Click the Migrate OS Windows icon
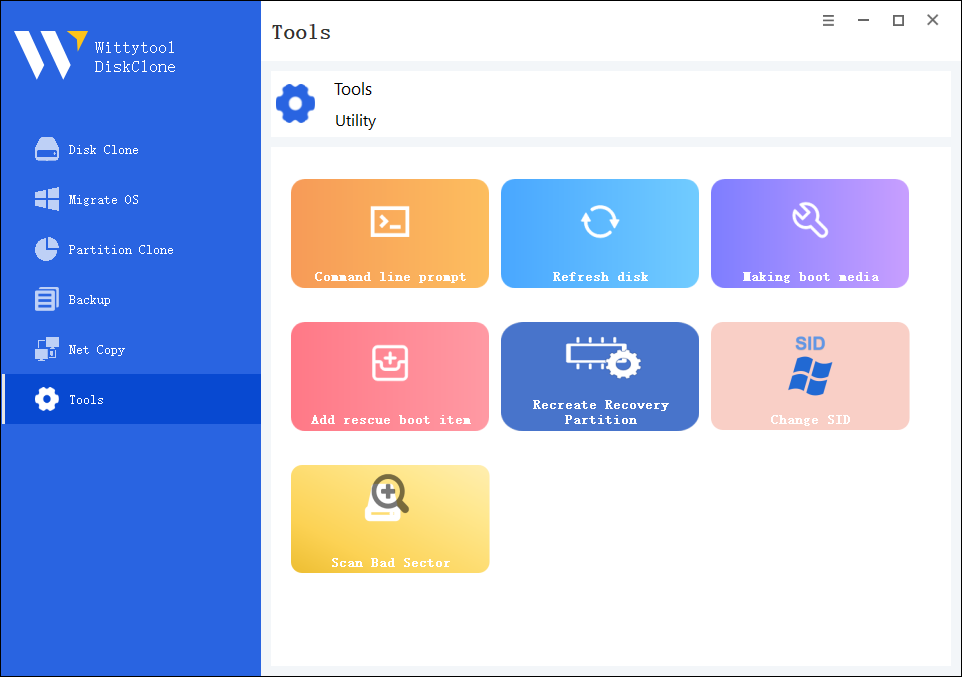Image resolution: width=962 pixels, height=677 pixels. coord(47,200)
